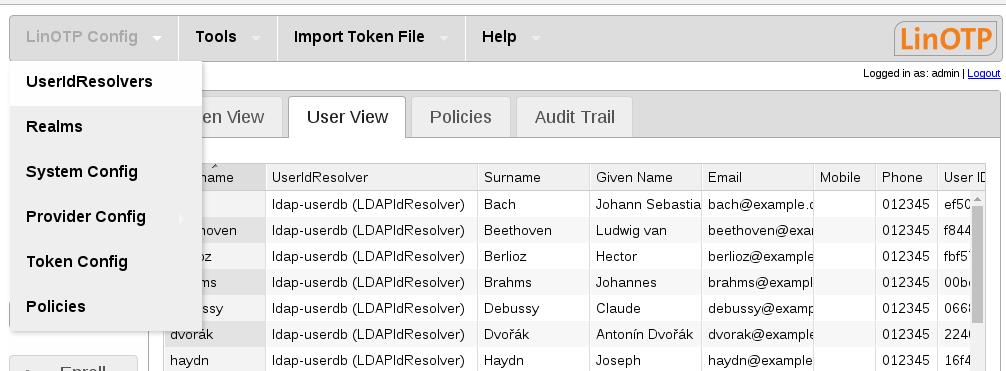Switch to the Policies tab
The width and height of the screenshot is (1006, 371).
point(461,117)
